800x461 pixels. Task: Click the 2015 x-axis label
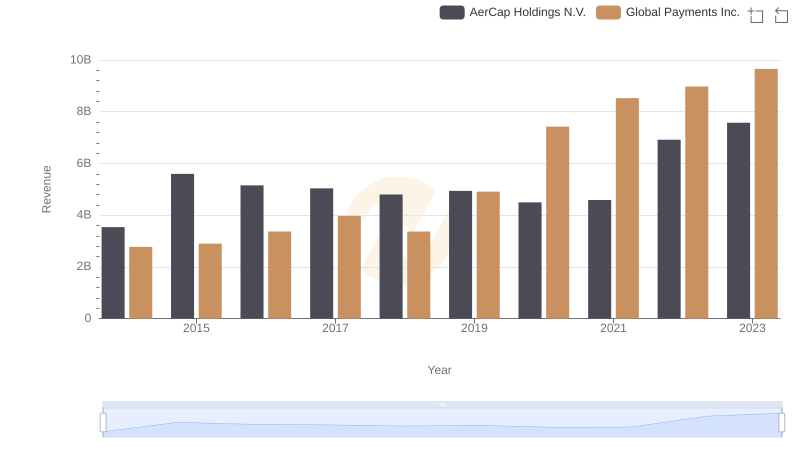[x=196, y=328]
